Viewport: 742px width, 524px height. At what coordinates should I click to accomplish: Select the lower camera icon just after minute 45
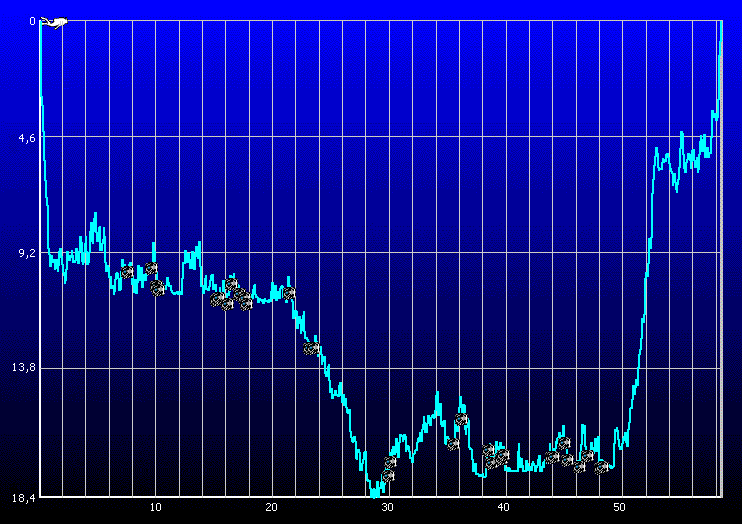tap(567, 460)
